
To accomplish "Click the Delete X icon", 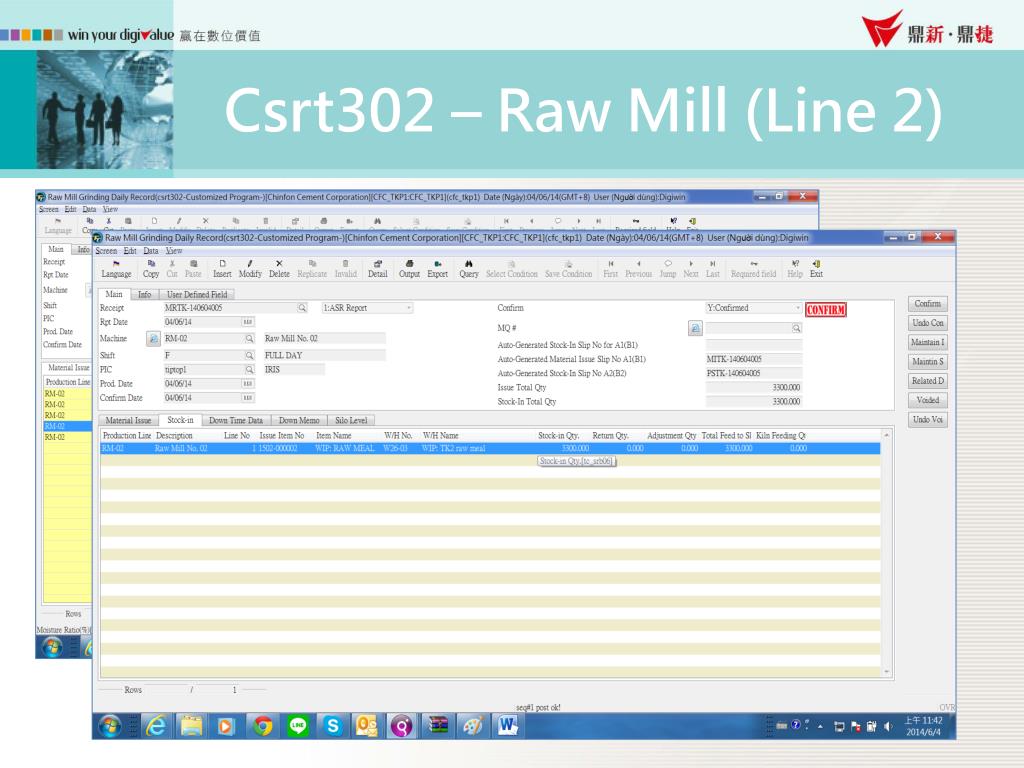I will point(279,264).
